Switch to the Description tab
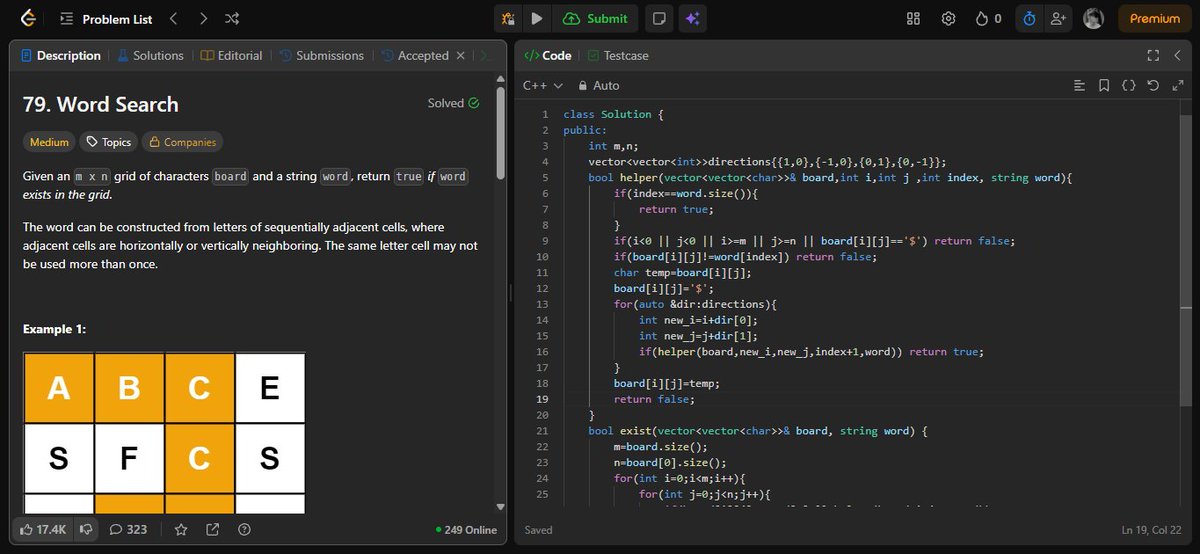The image size is (1200, 554). coord(61,55)
